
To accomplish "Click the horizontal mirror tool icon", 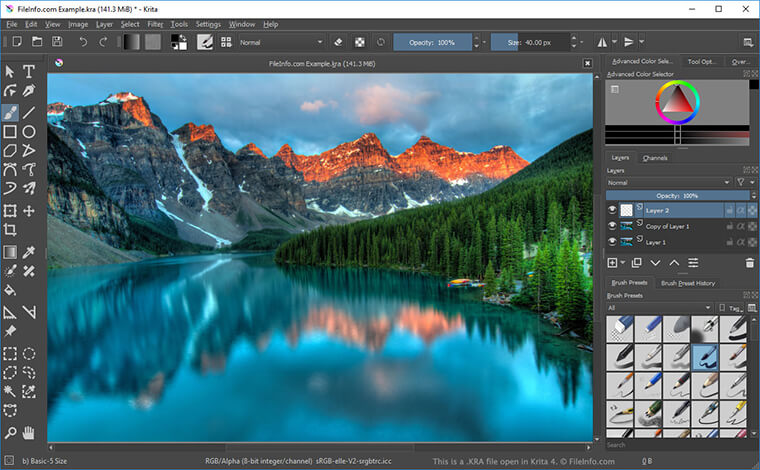I will pos(603,42).
